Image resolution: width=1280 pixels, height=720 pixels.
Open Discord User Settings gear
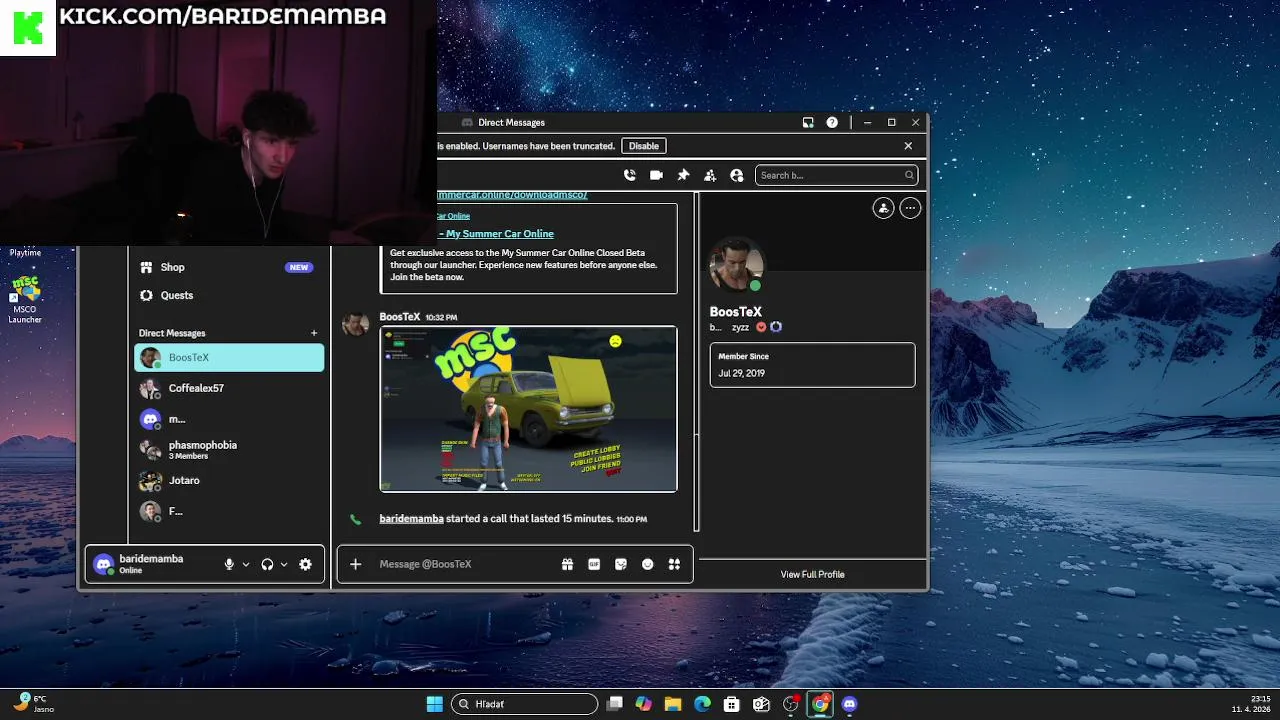305,564
